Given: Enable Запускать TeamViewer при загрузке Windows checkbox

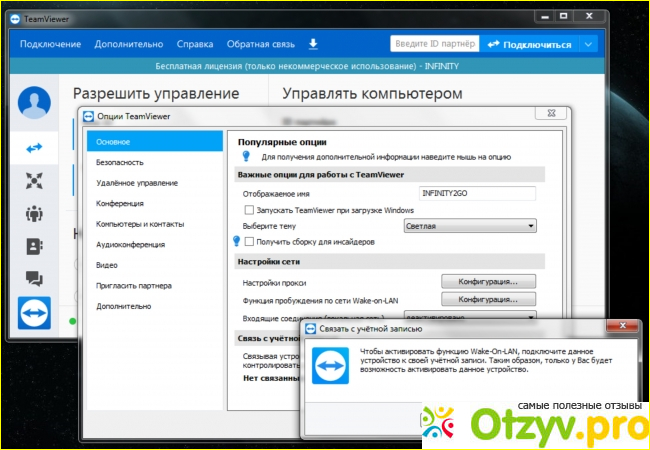Looking at the screenshot, I should click(249, 210).
